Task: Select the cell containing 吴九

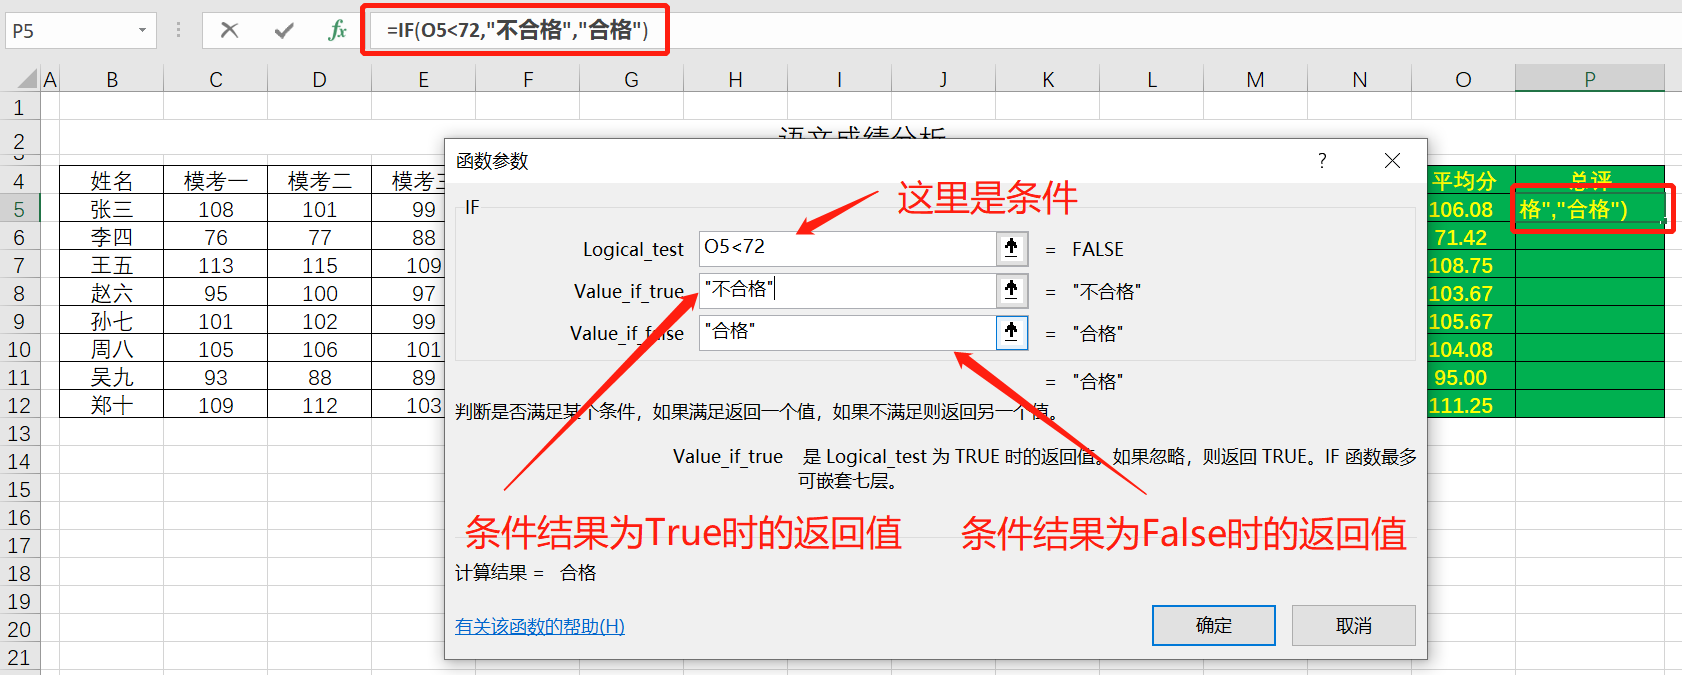Action: coord(112,377)
